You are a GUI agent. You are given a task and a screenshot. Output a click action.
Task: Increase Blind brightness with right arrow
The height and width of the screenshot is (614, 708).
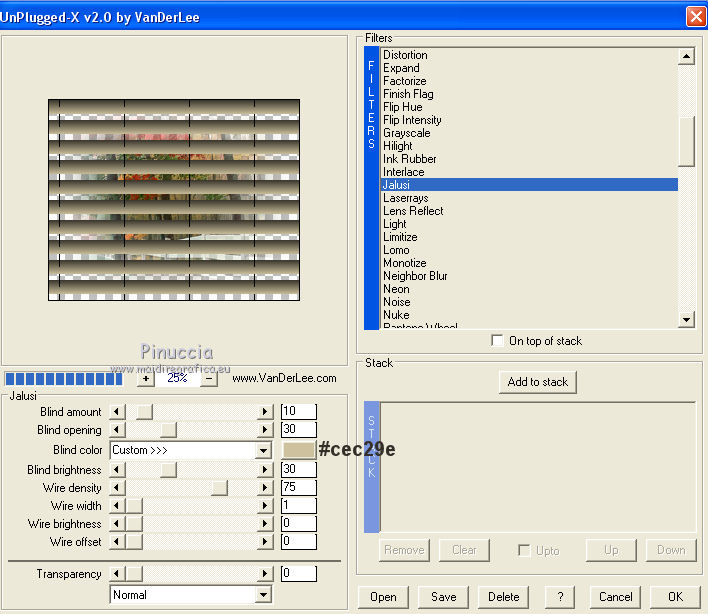(266, 470)
